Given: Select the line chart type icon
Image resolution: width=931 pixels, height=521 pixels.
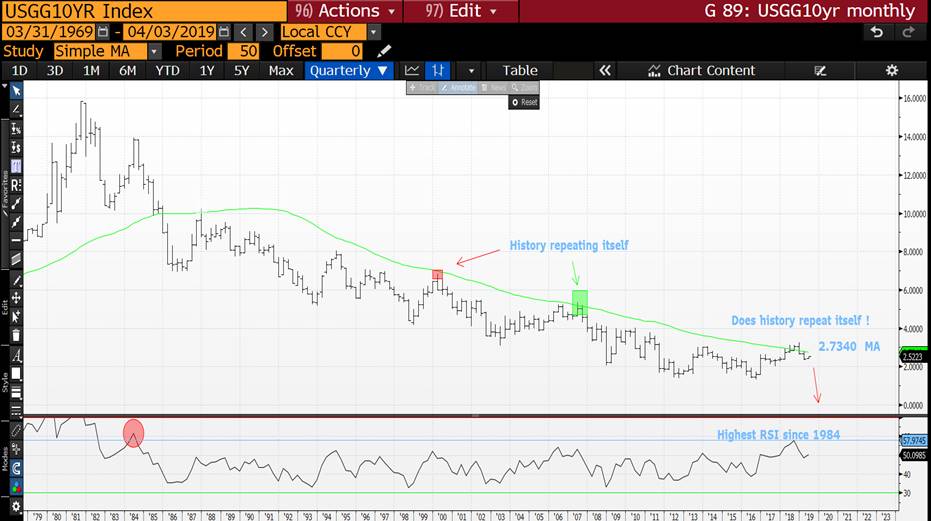Looking at the screenshot, I should click(x=412, y=70).
